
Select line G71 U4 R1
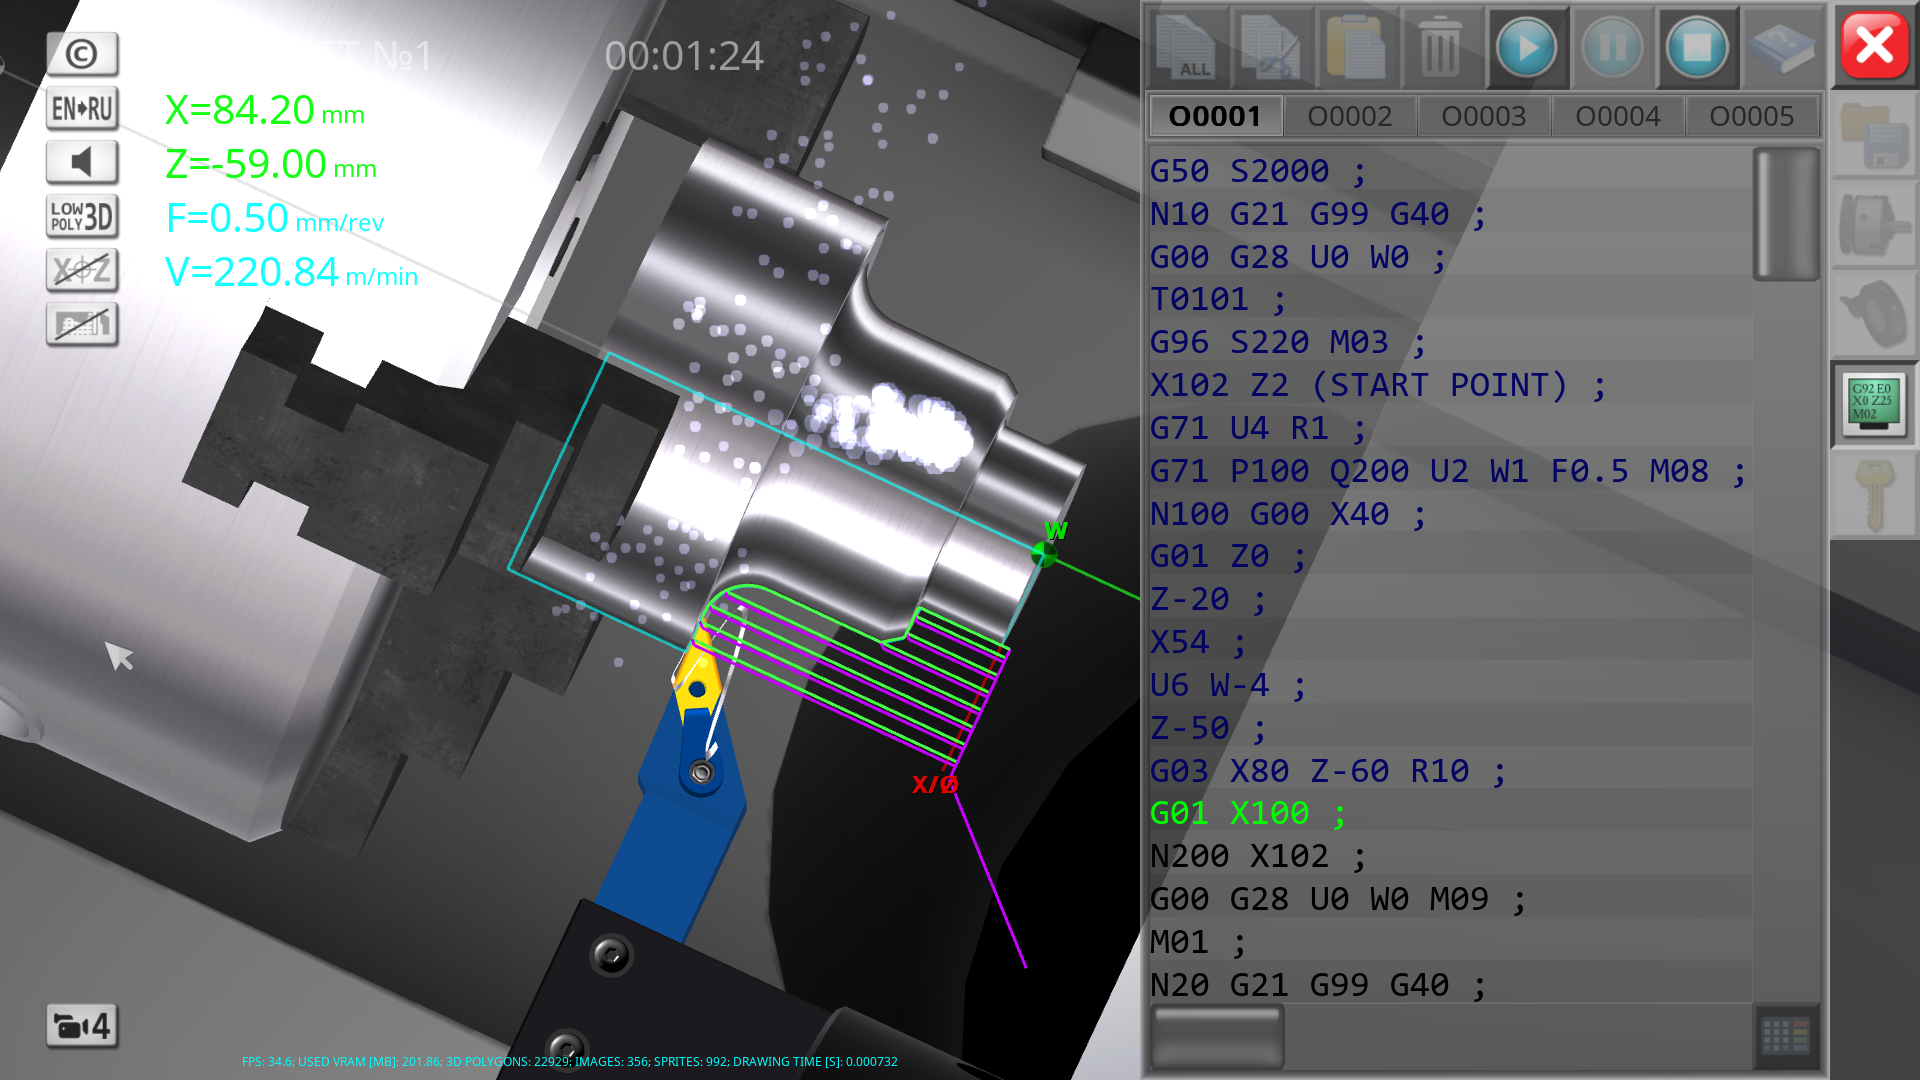click(x=1450, y=428)
